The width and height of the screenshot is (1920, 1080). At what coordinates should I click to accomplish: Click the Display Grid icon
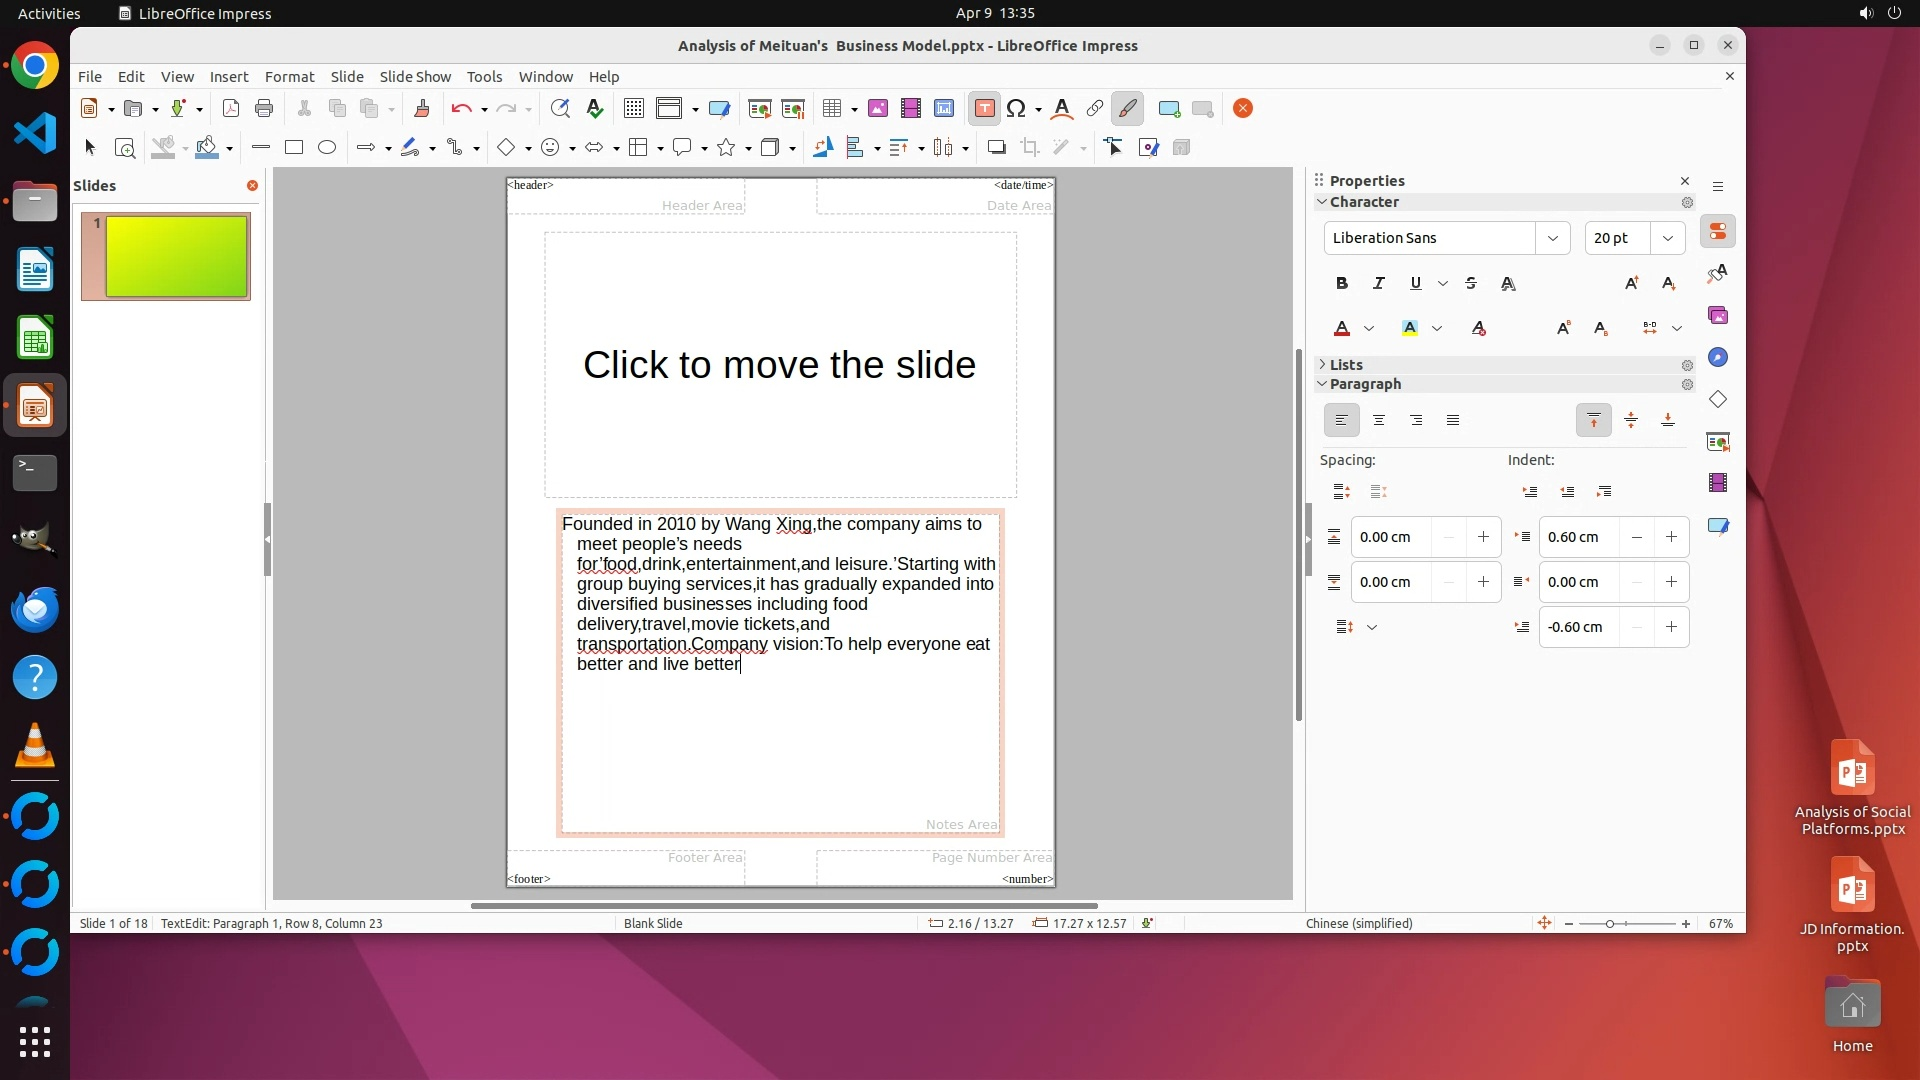(633, 109)
